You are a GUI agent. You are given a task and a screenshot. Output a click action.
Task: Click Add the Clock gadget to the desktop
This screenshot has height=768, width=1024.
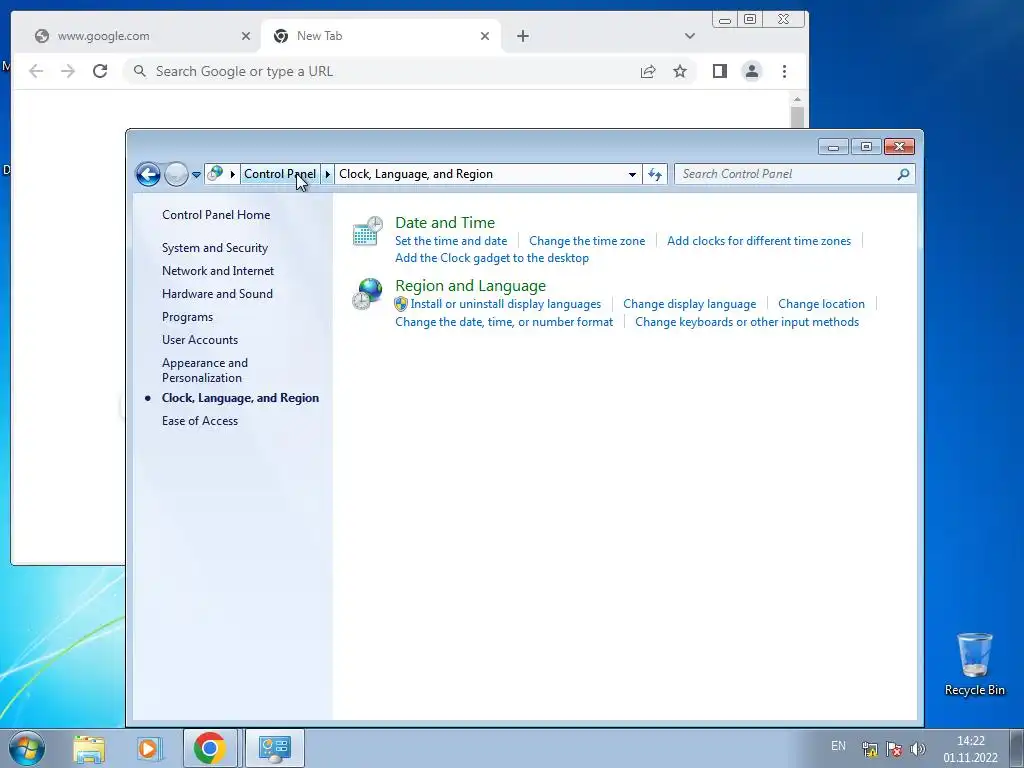pos(492,258)
